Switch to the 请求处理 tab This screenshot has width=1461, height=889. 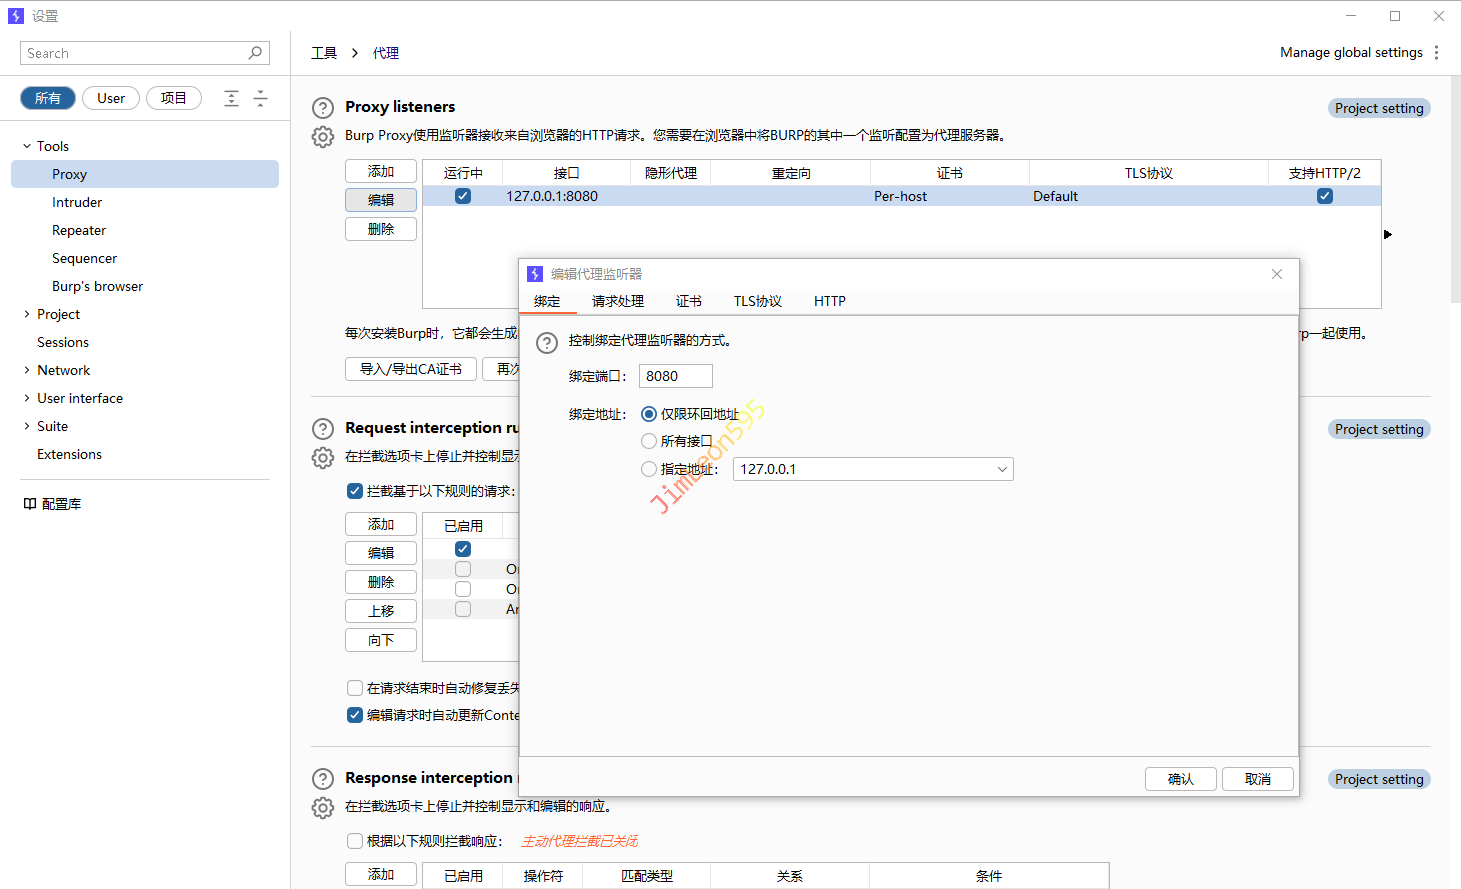[x=617, y=301]
